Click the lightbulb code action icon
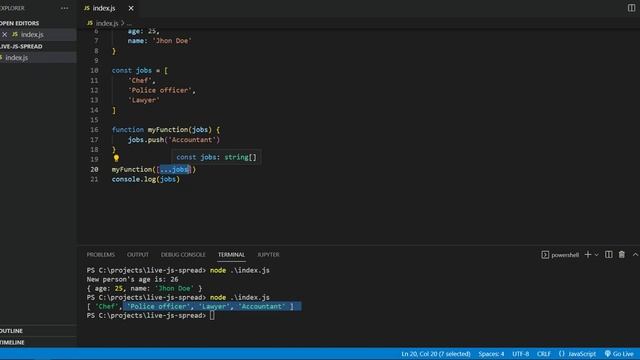This screenshot has width=640, height=360. tap(116, 158)
